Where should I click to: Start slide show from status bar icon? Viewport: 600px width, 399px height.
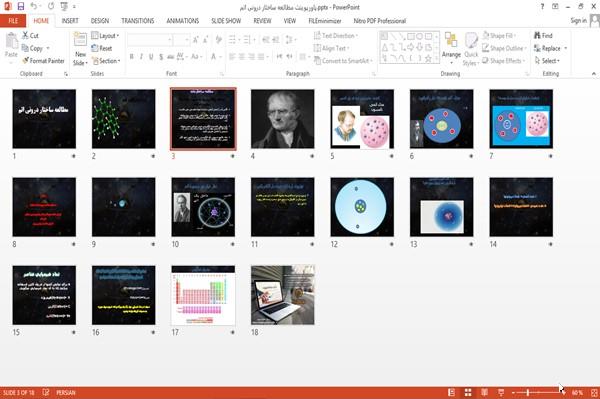click(x=501, y=392)
